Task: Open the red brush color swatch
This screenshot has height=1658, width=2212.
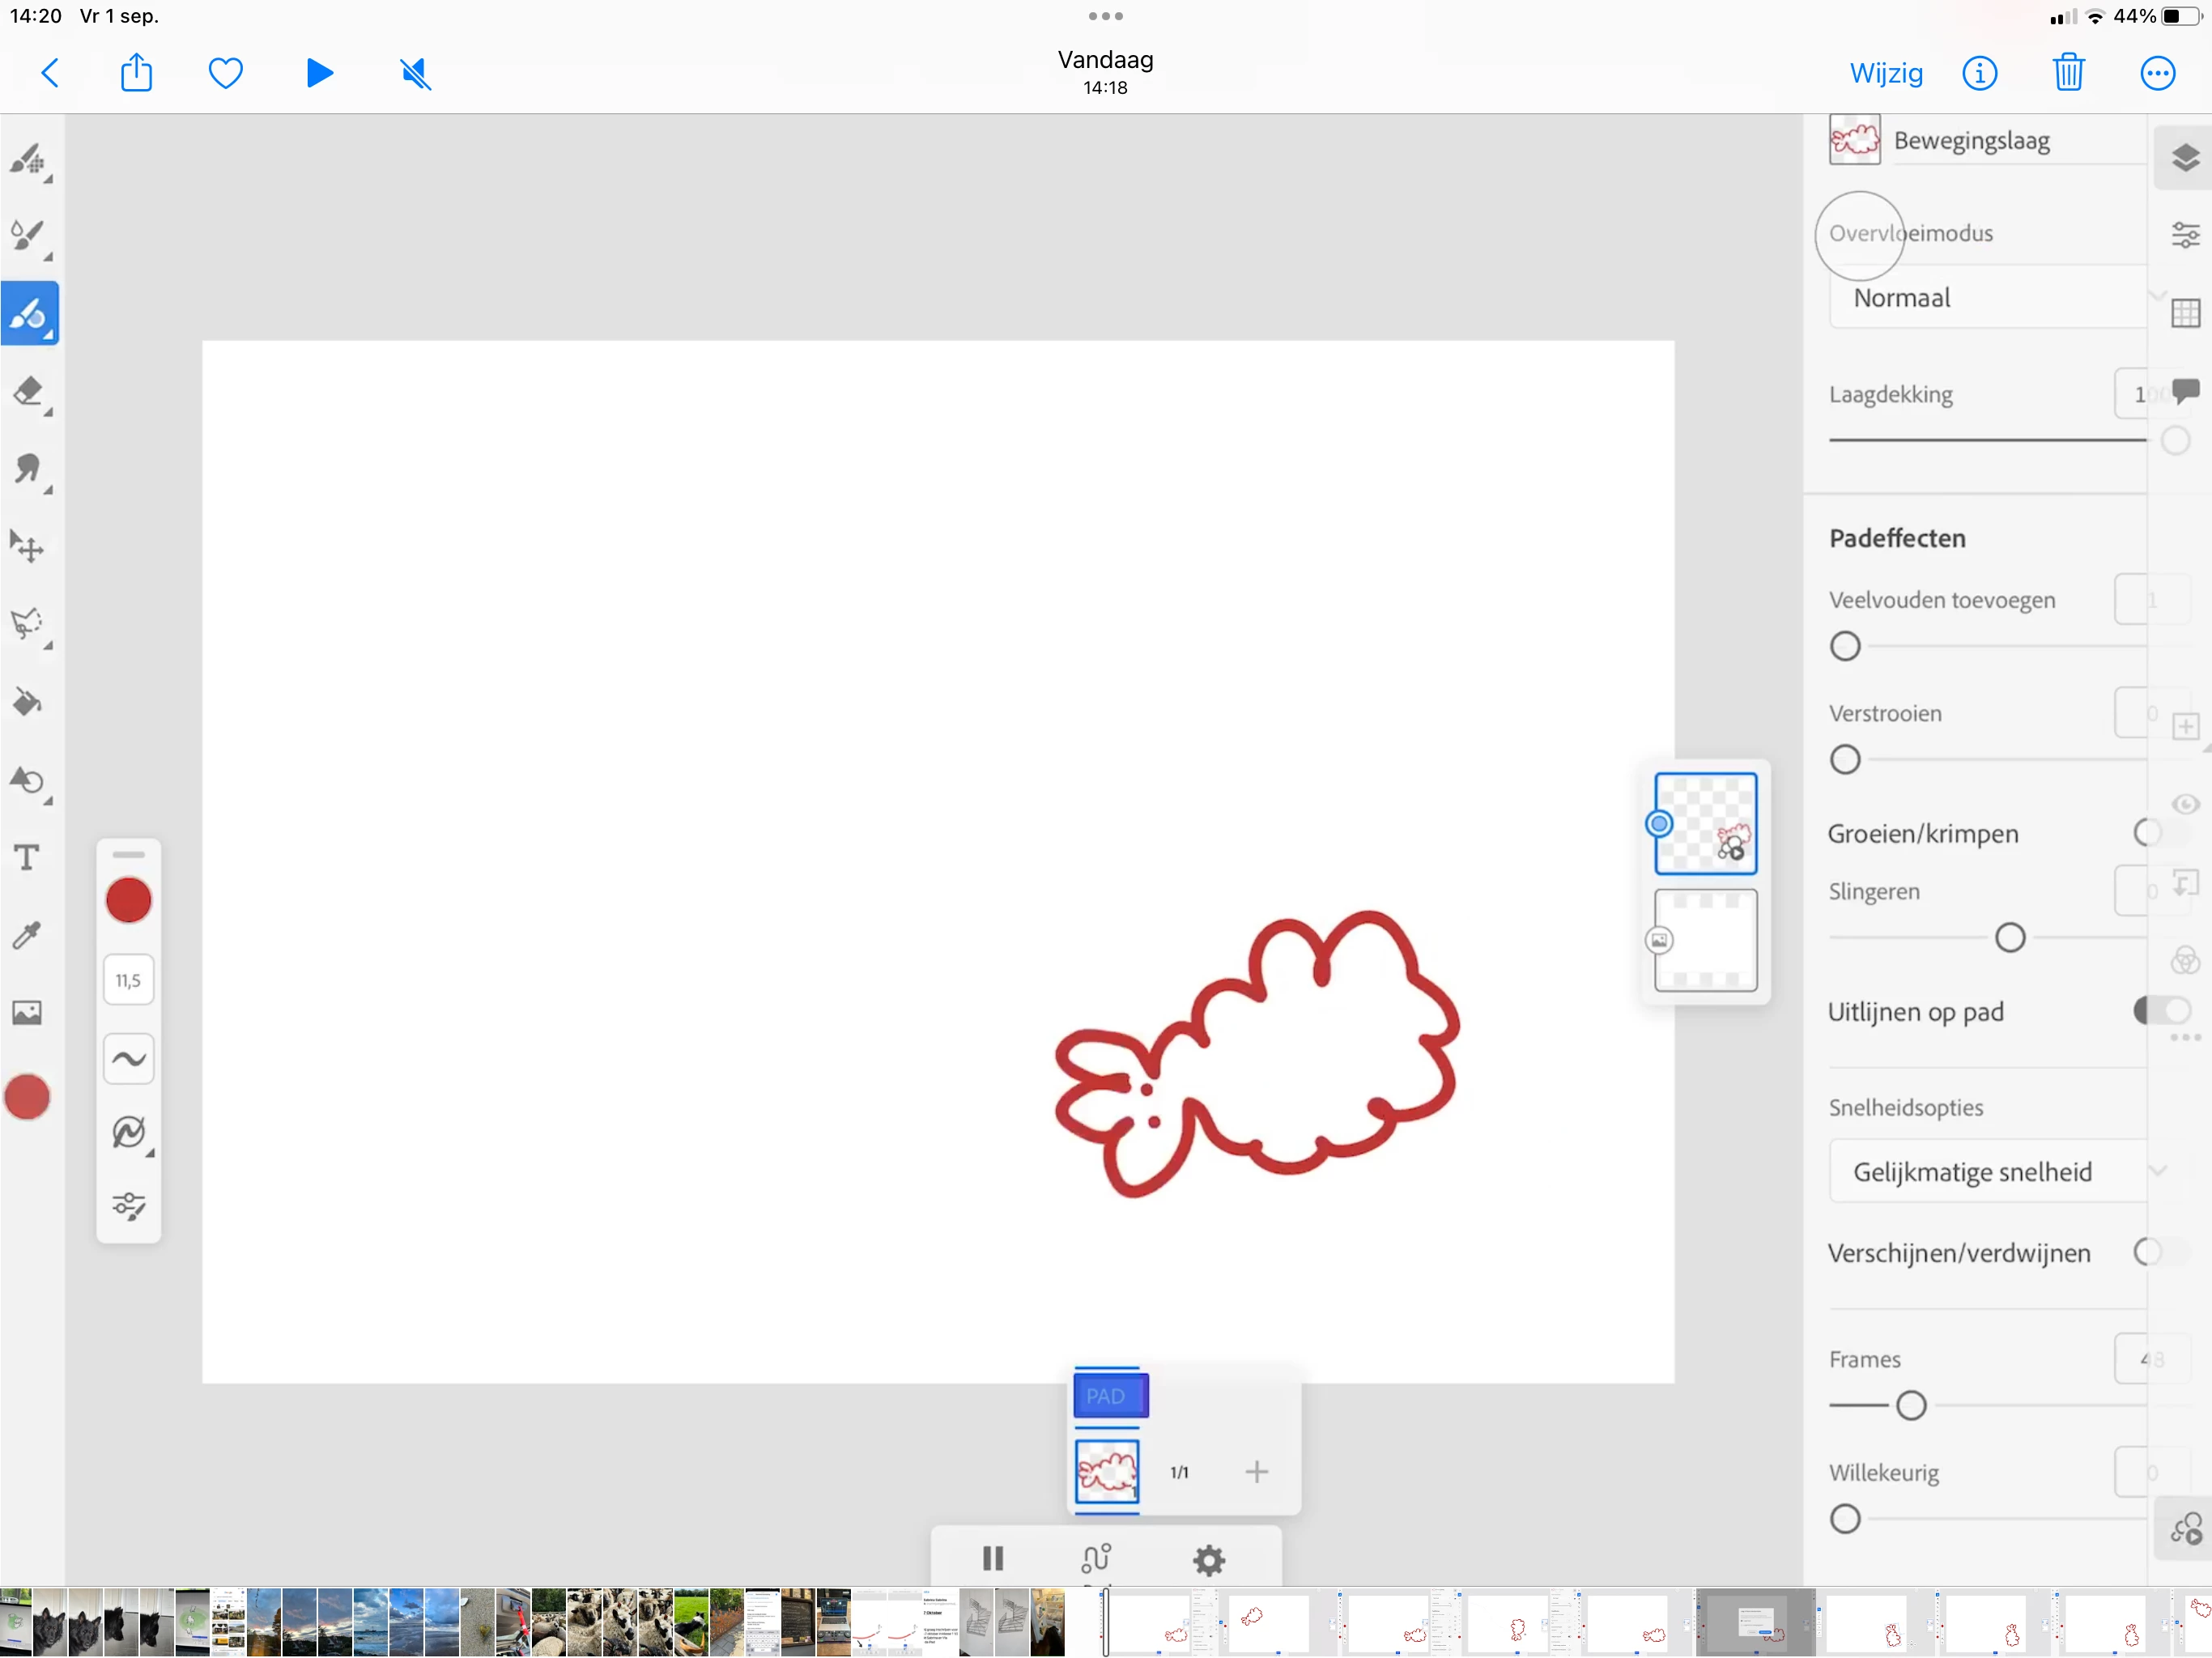Action: tap(129, 900)
